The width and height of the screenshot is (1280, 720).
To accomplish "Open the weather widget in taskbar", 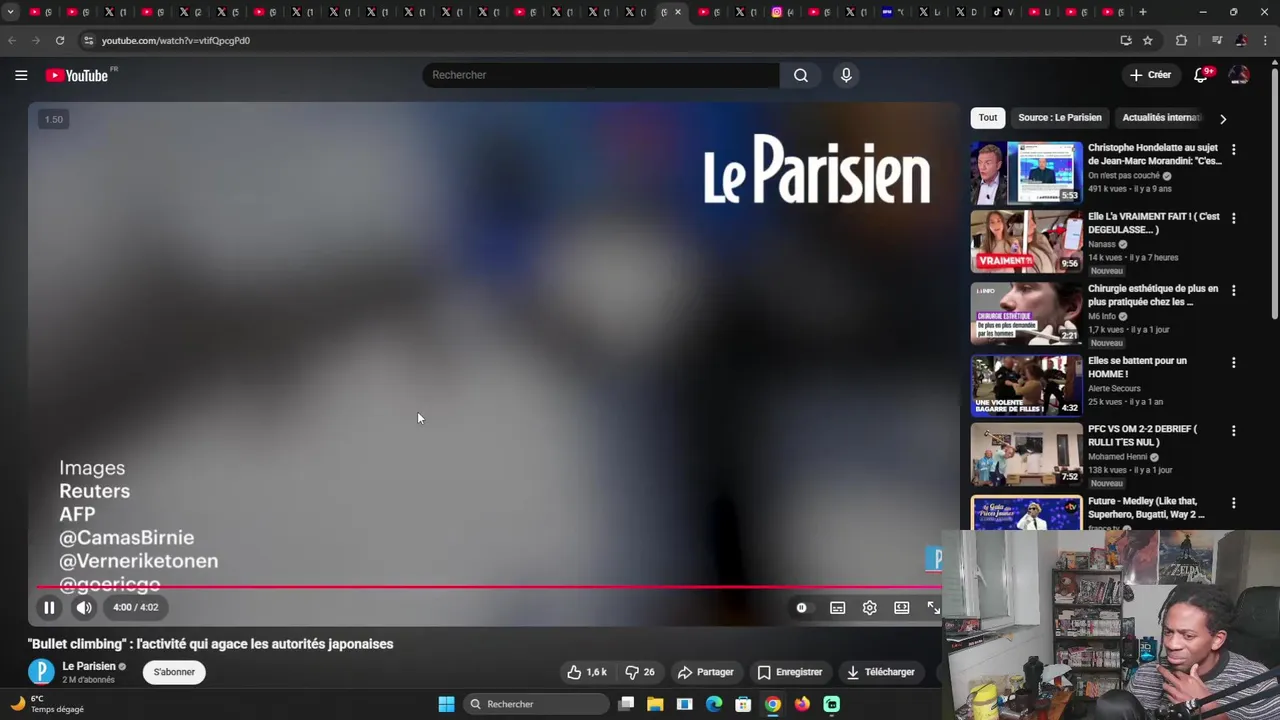I will [47, 704].
